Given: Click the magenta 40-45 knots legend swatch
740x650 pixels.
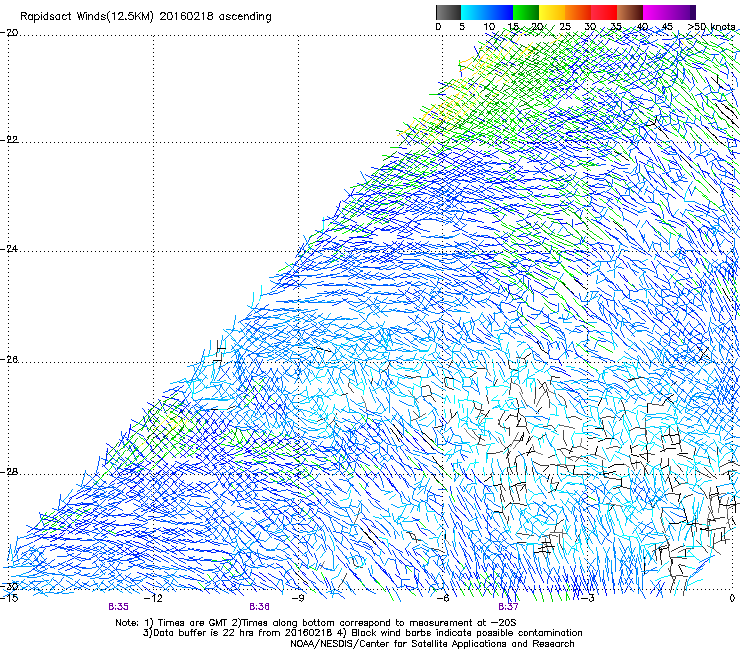Looking at the screenshot, I should pos(656,12).
